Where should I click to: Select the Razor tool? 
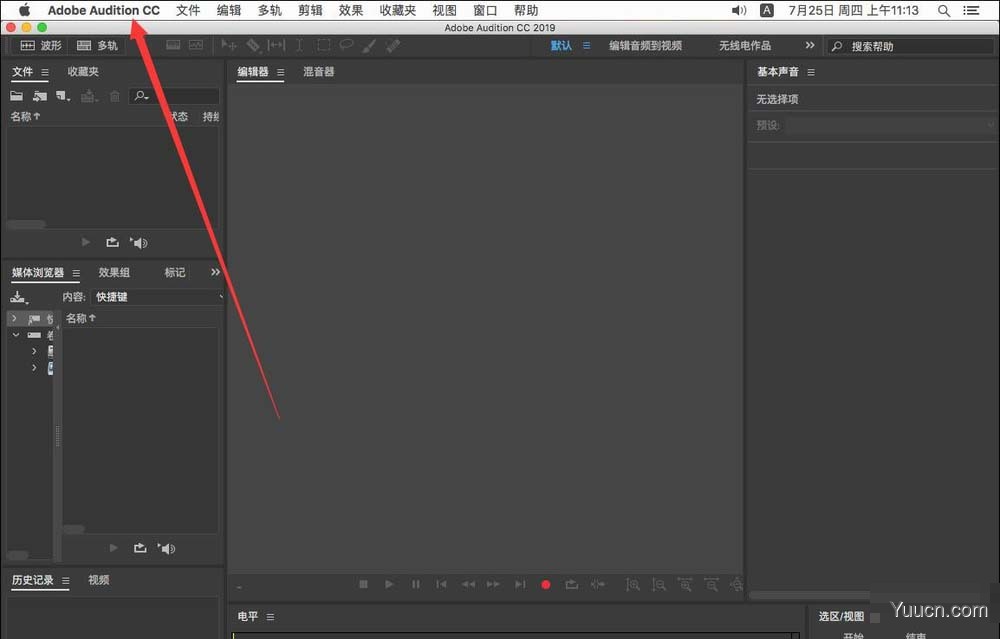(x=253, y=45)
